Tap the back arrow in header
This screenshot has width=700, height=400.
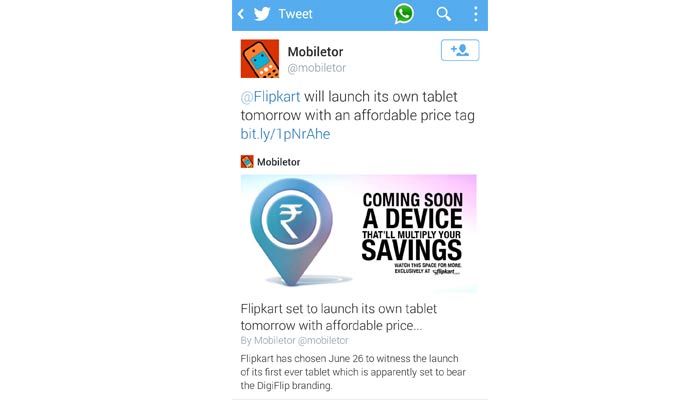[241, 14]
